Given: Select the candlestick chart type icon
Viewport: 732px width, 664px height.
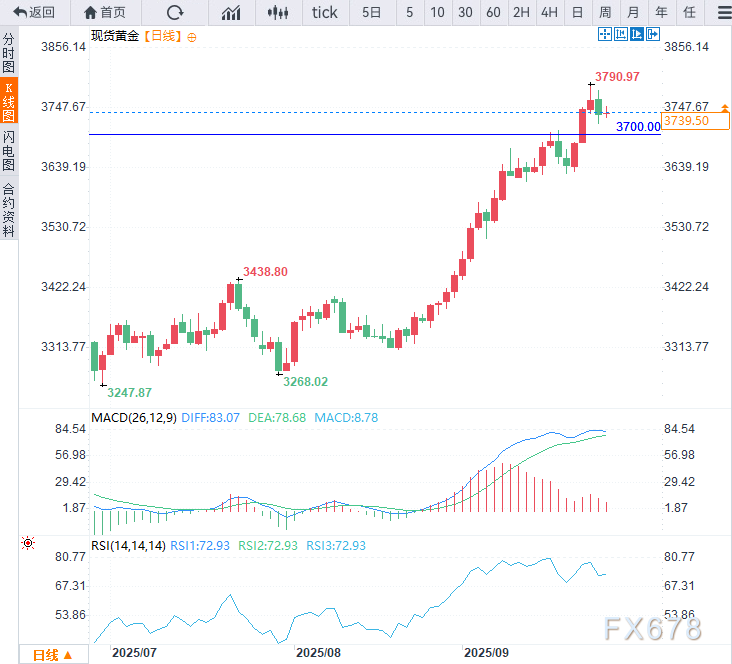Looking at the screenshot, I should [278, 12].
